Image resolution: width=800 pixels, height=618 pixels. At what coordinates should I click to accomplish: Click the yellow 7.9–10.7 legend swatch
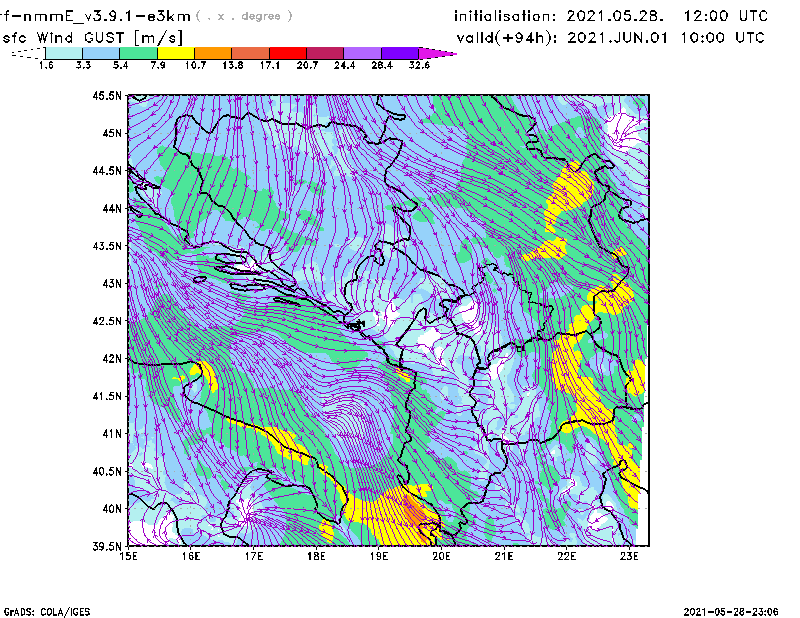click(x=176, y=53)
